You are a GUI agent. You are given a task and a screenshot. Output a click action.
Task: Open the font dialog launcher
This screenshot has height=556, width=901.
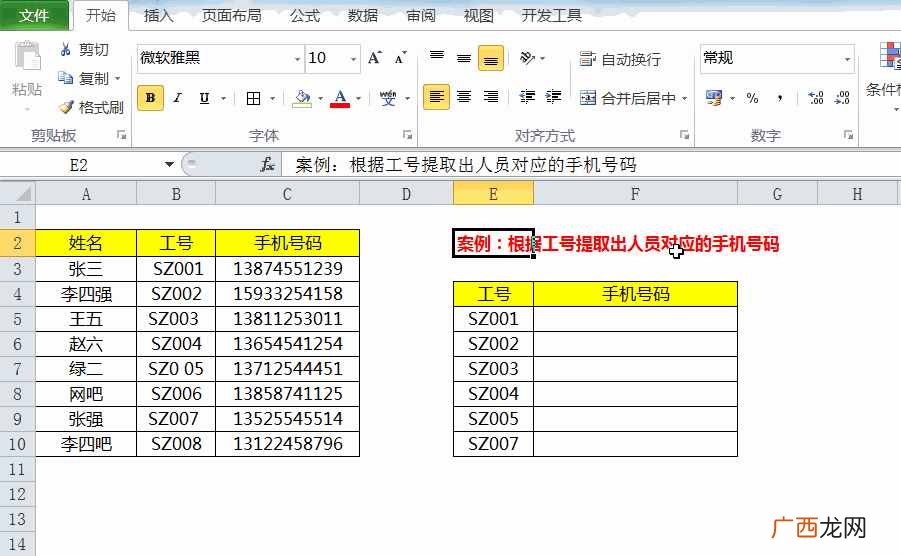tap(407, 134)
